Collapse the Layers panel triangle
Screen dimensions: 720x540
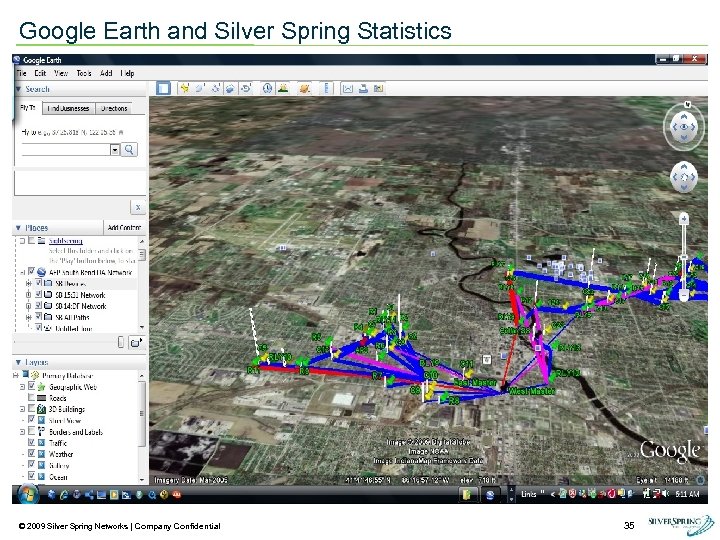click(18, 362)
